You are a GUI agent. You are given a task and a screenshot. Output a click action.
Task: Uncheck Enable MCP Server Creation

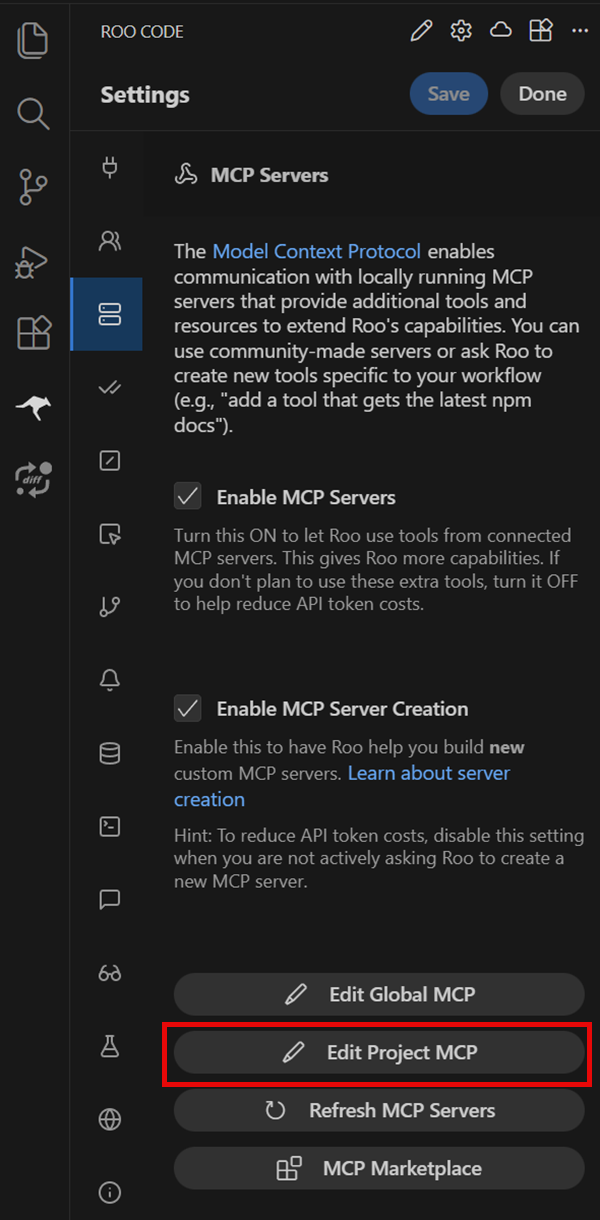[187, 709]
